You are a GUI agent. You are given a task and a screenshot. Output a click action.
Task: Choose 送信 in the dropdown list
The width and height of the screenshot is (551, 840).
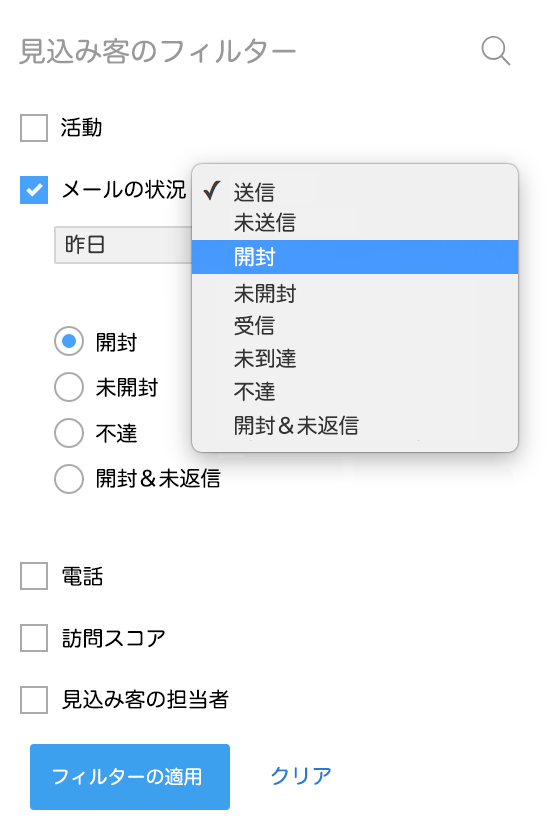355,192
